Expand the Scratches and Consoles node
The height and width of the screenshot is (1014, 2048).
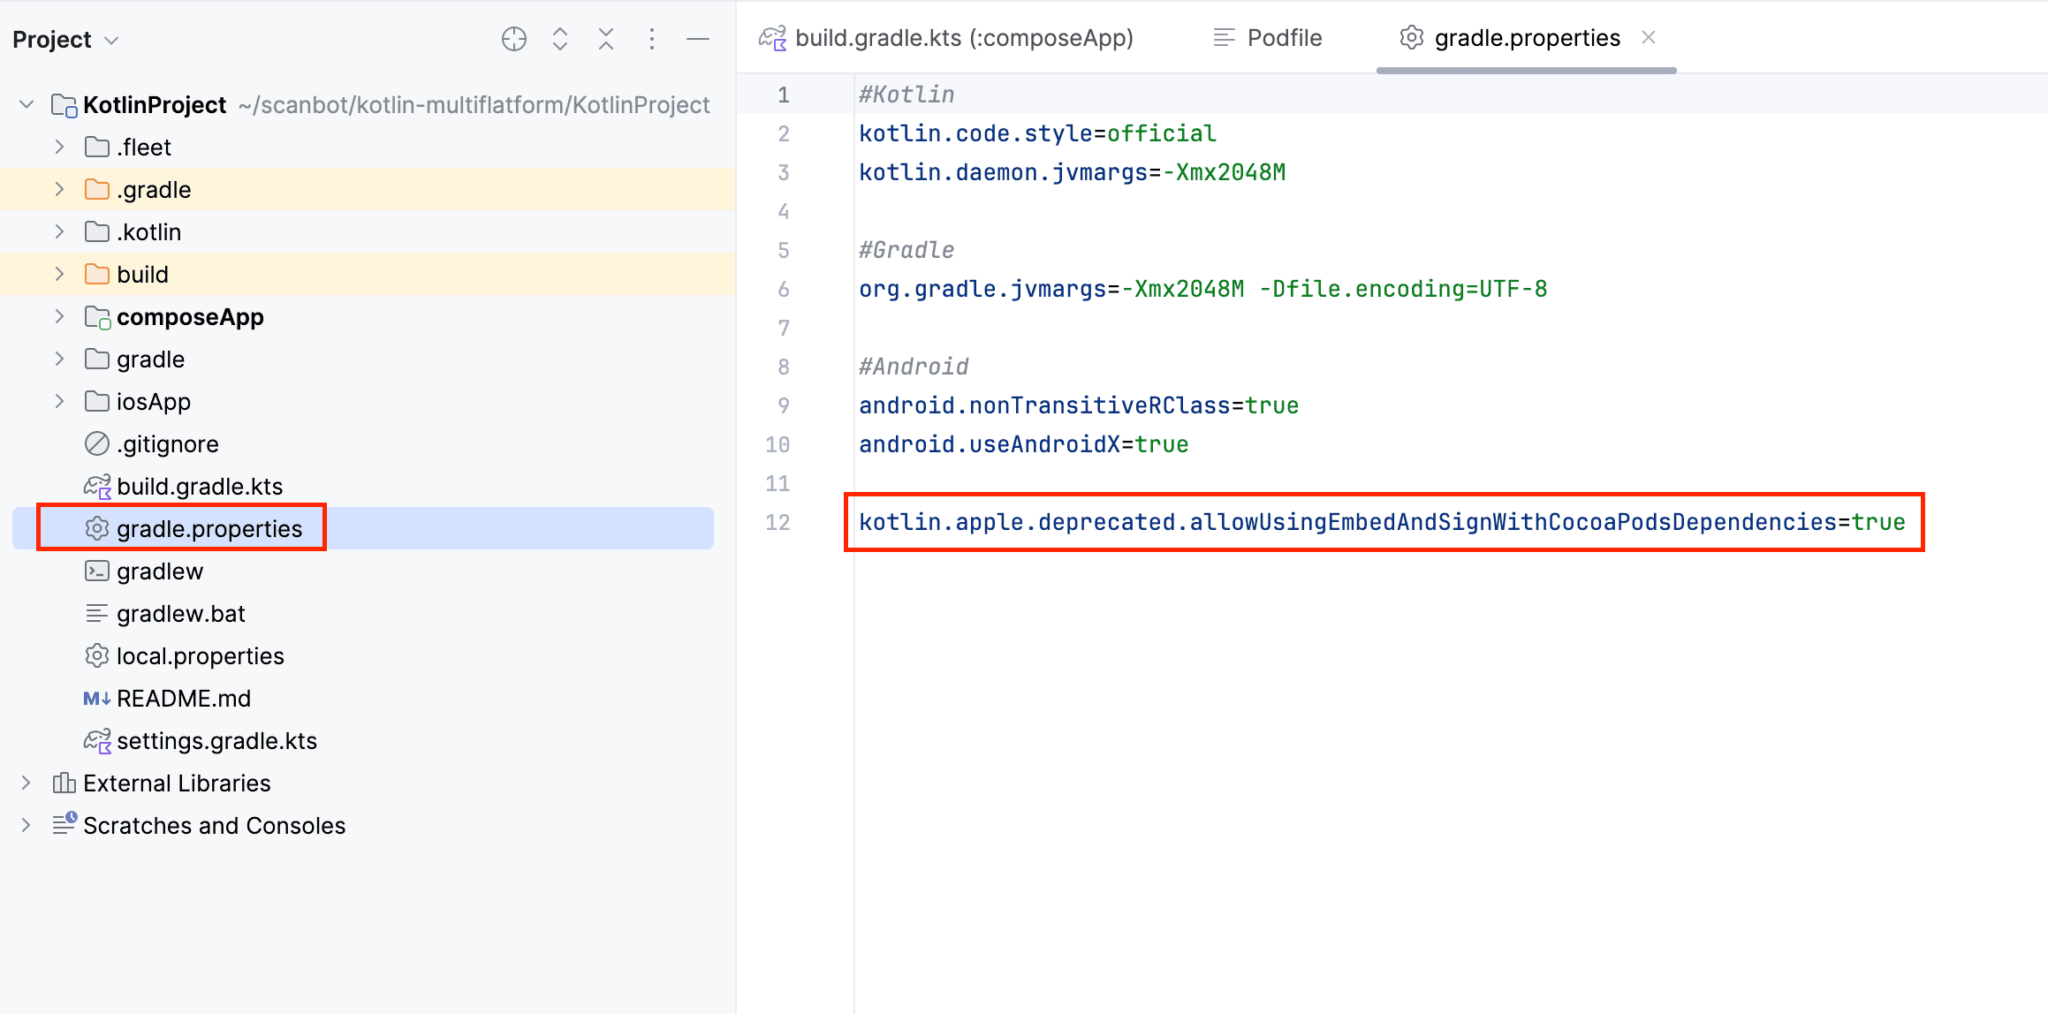[27, 825]
